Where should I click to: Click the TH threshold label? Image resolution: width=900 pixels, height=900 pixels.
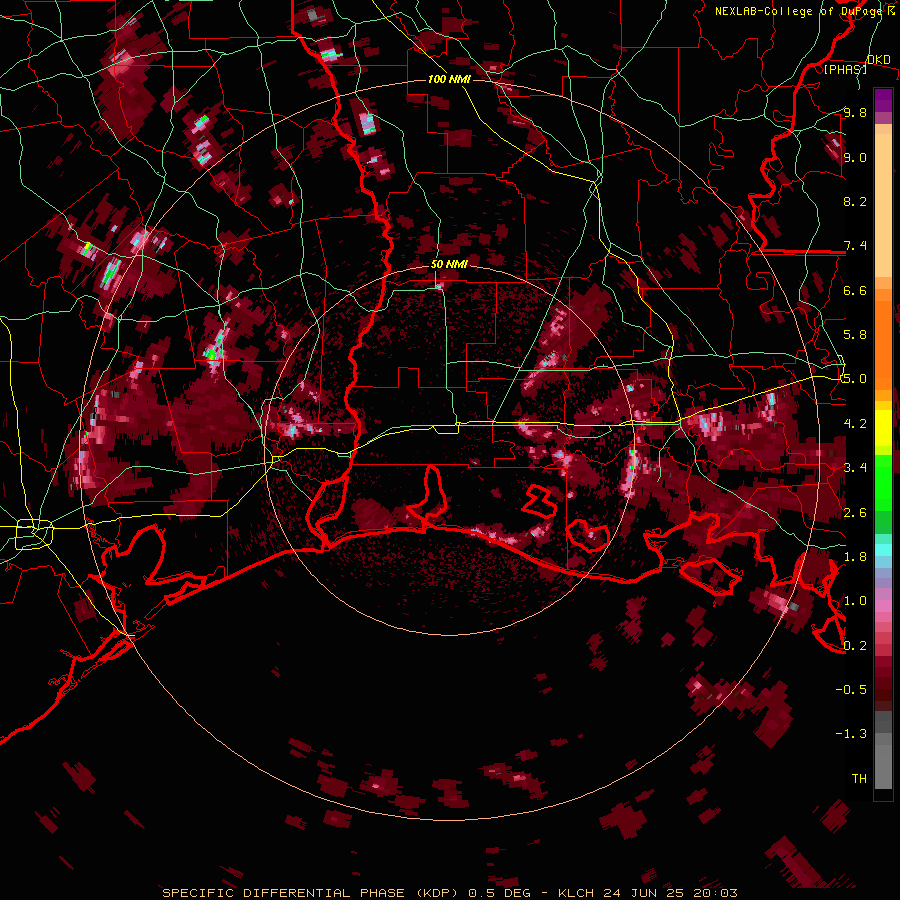coord(859,779)
